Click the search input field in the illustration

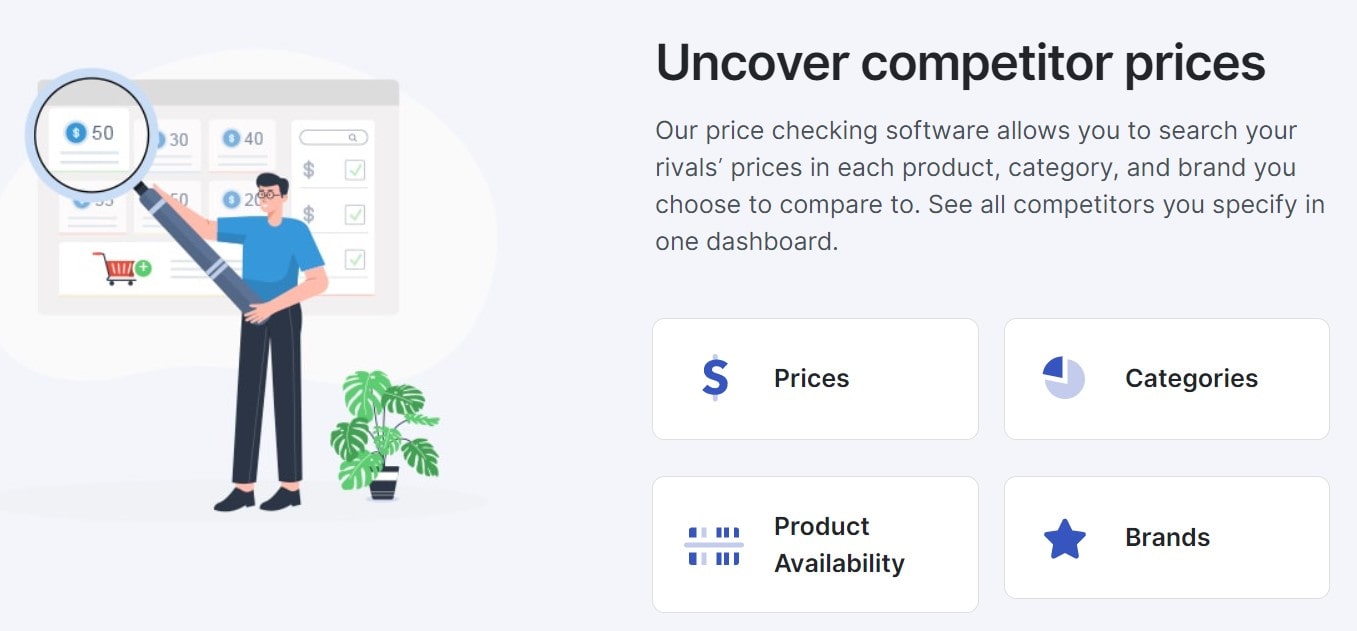pyautogui.click(x=335, y=137)
